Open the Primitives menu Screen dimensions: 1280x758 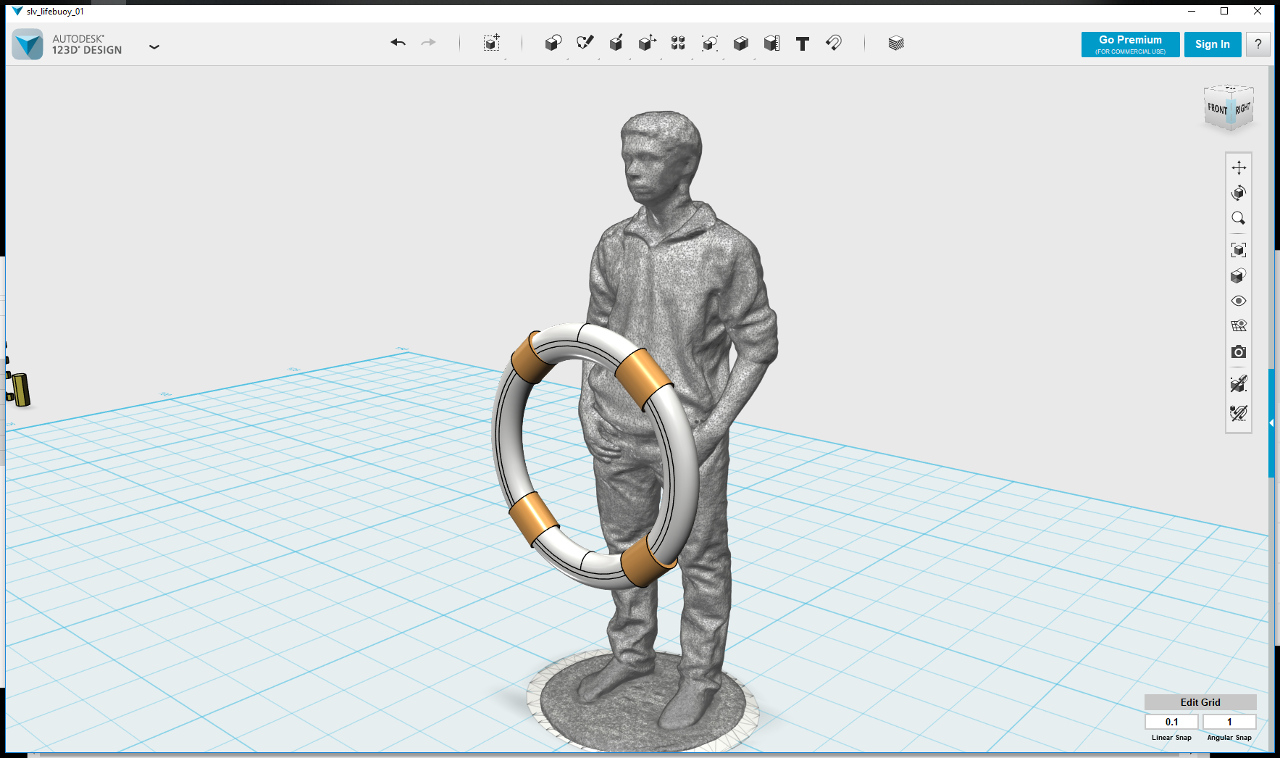(553, 43)
